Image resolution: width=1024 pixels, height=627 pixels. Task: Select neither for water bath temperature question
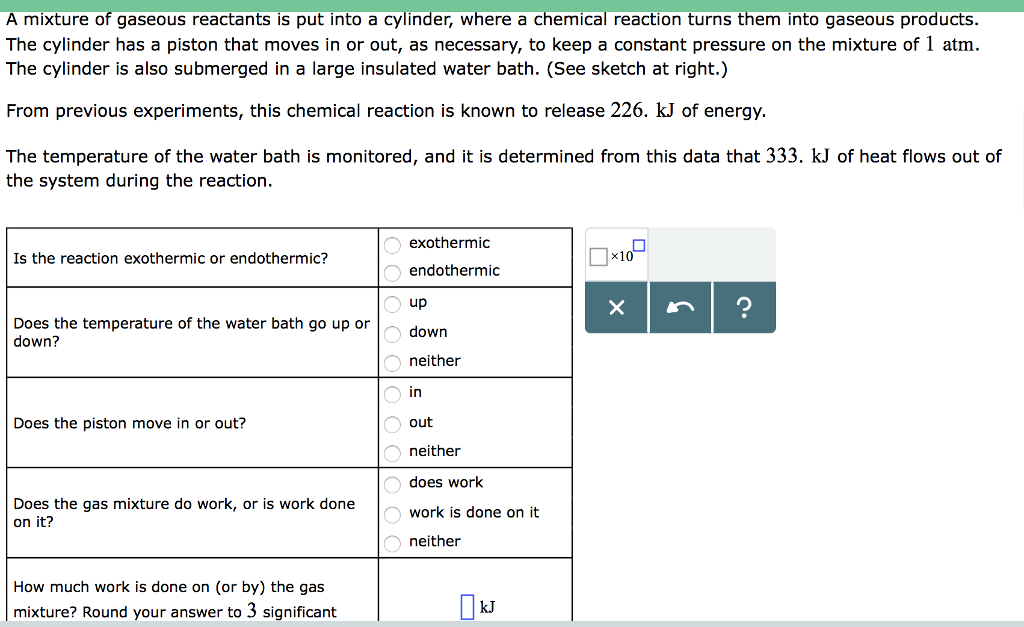[392, 363]
